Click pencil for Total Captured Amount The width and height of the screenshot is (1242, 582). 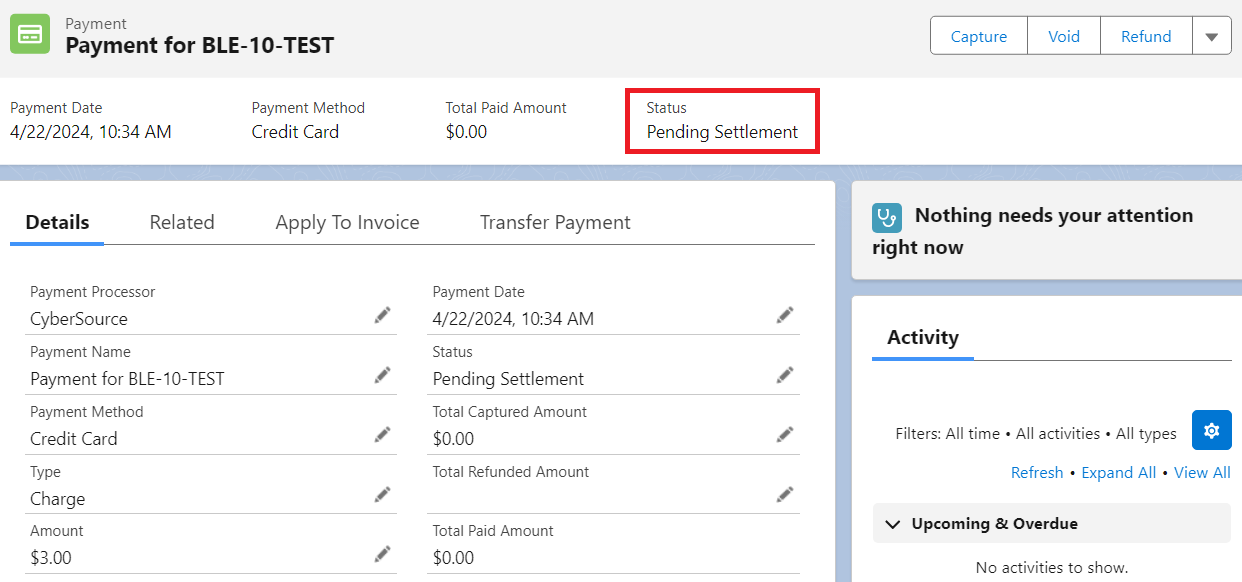[785, 434]
